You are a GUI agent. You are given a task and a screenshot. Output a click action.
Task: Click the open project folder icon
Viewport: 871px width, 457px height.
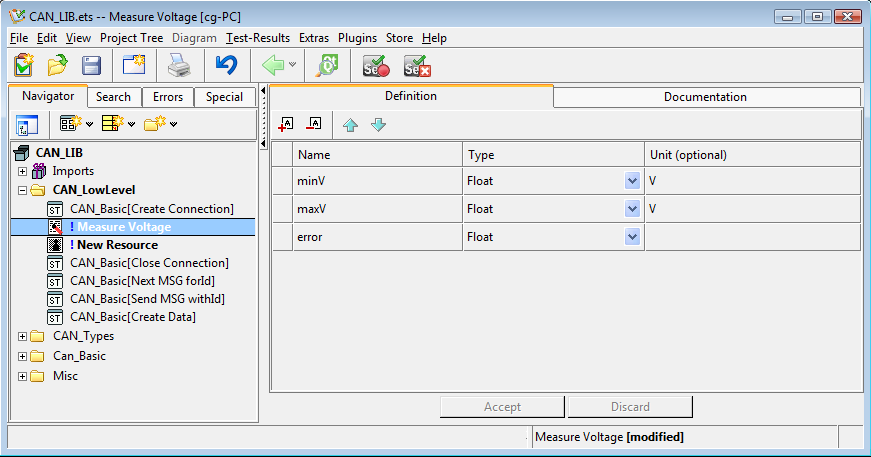[x=57, y=66]
